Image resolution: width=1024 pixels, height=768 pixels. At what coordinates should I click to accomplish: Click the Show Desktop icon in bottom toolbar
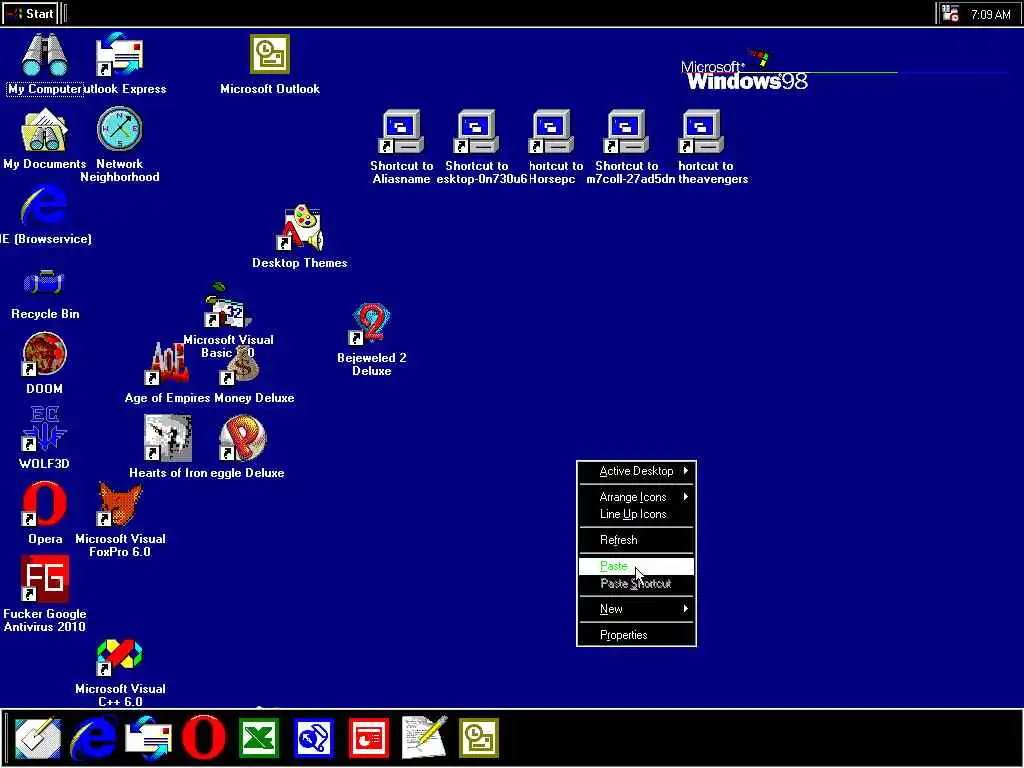coord(38,738)
